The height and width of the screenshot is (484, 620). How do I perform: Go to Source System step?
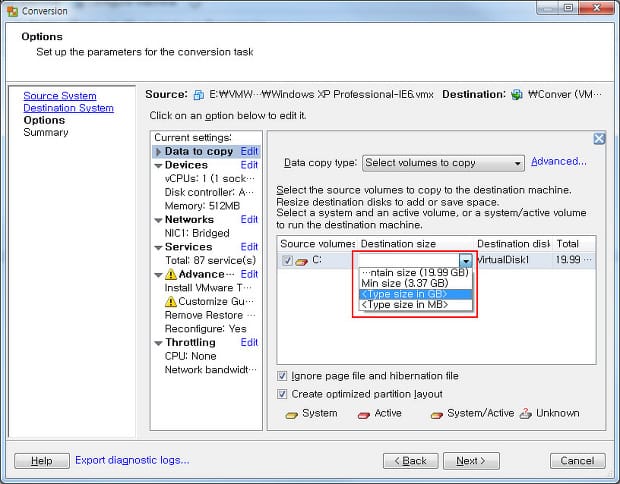coord(60,96)
